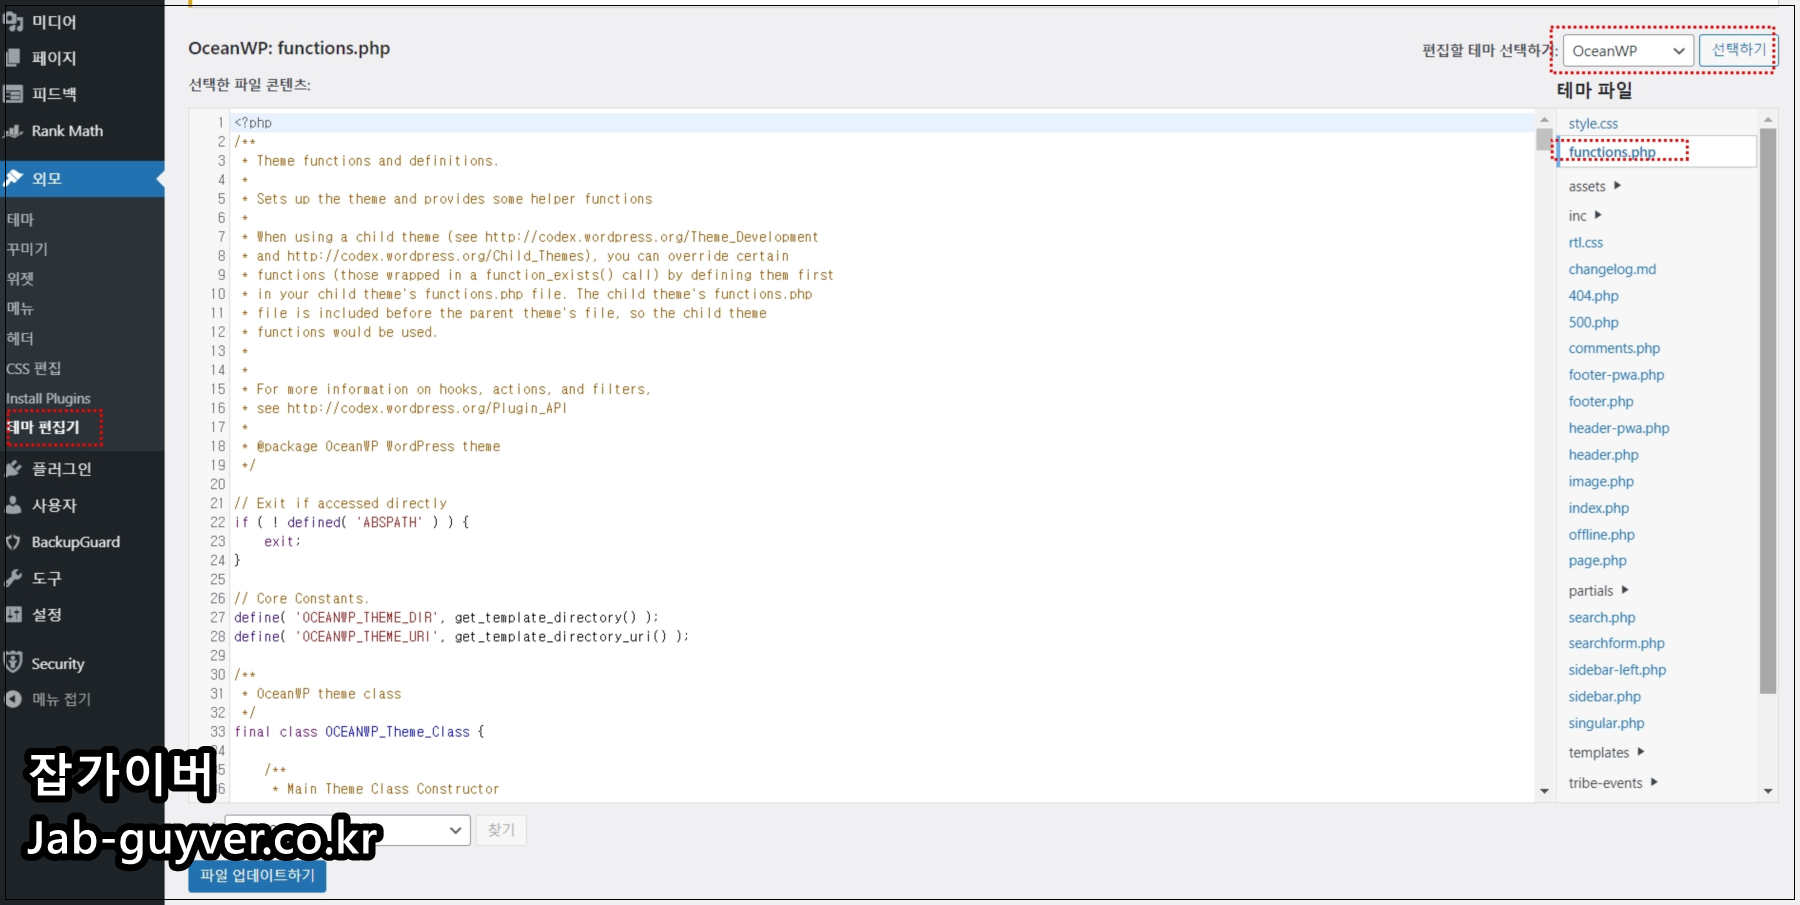Open the OceanWP theme select dropdown

pyautogui.click(x=1628, y=51)
